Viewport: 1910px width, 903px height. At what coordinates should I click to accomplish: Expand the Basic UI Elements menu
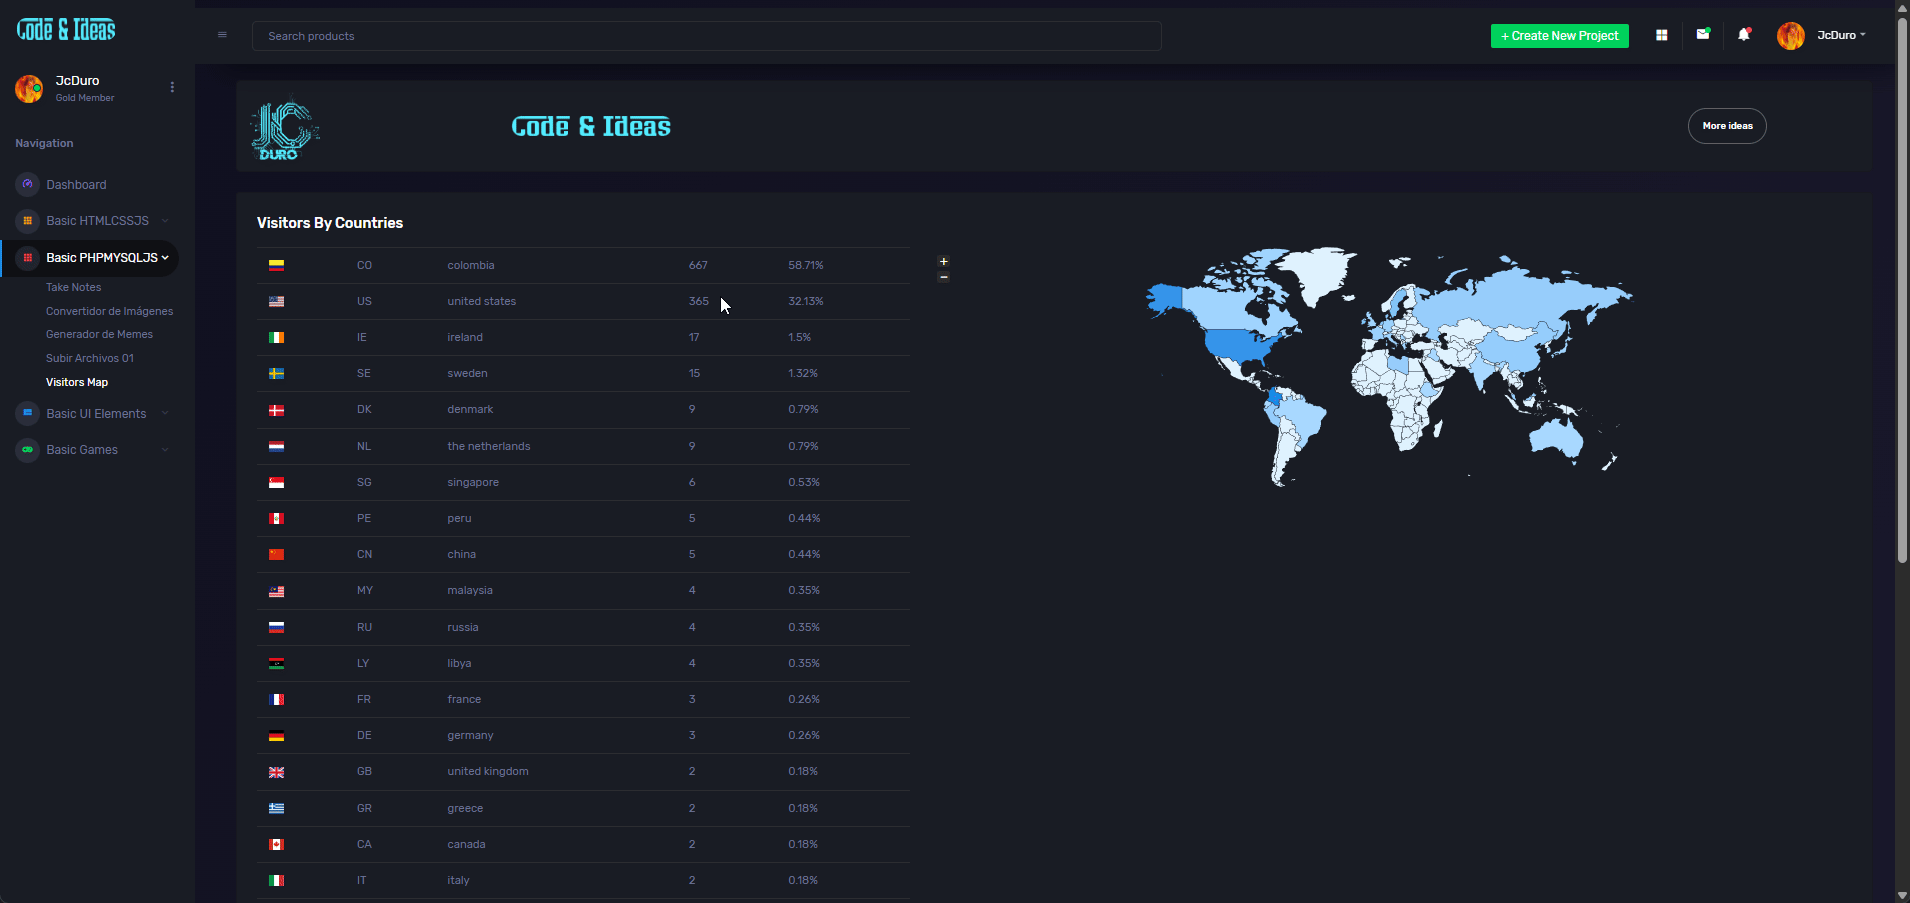96,414
